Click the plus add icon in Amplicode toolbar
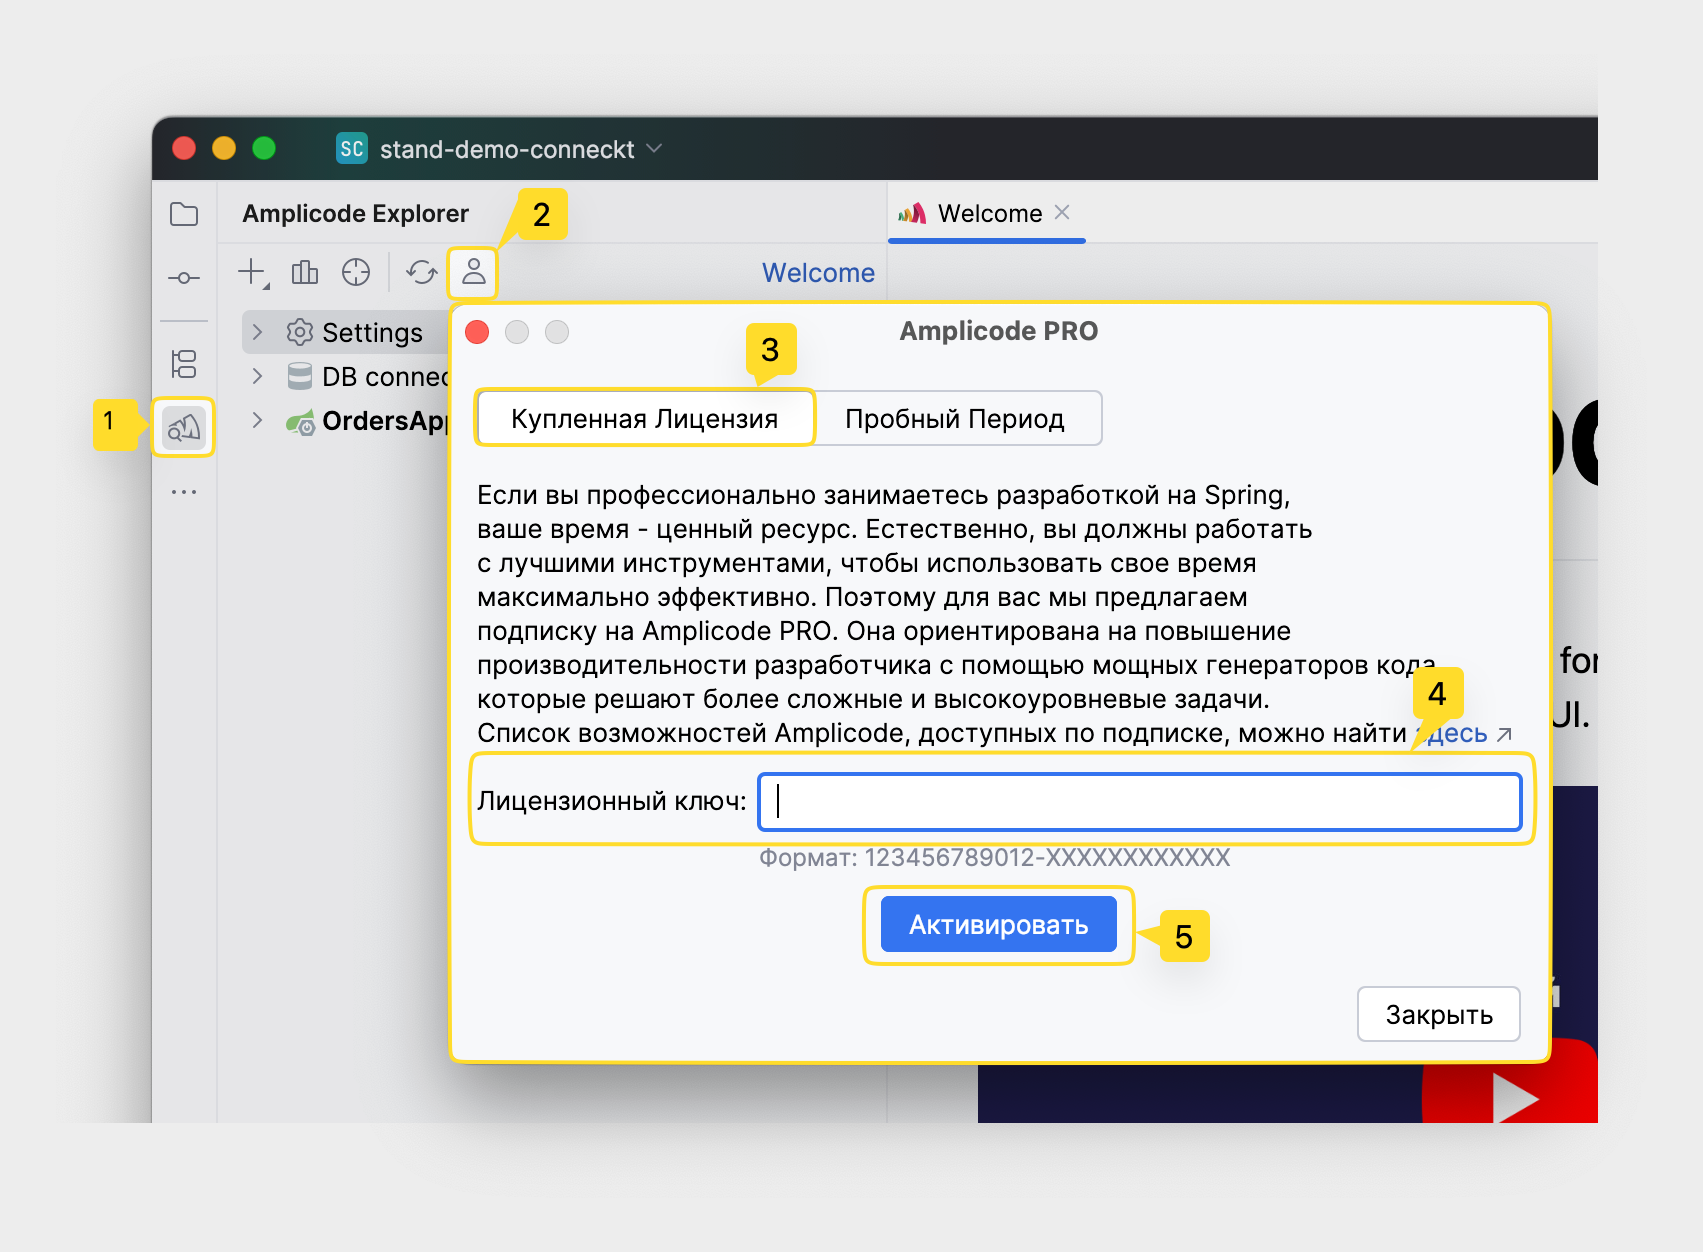Screen dimensions: 1703x1252 253,272
